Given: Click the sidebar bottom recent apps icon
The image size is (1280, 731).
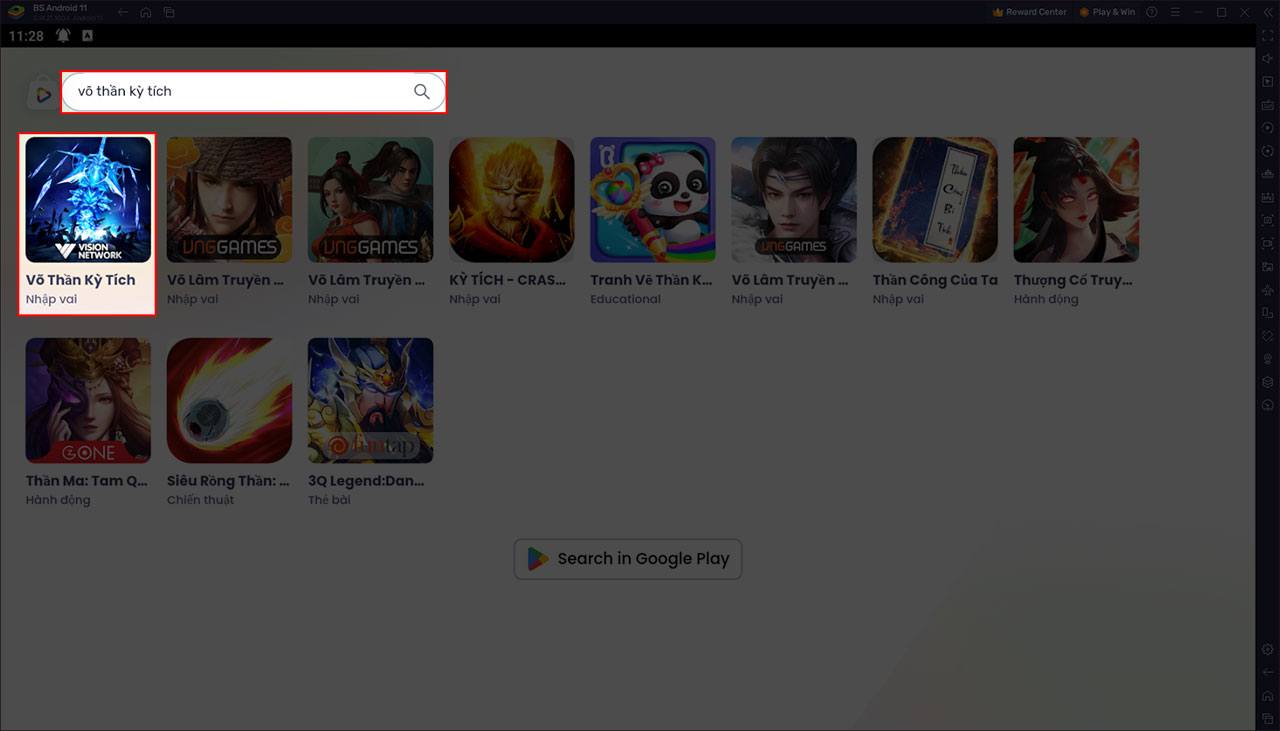Looking at the screenshot, I should (1267, 717).
